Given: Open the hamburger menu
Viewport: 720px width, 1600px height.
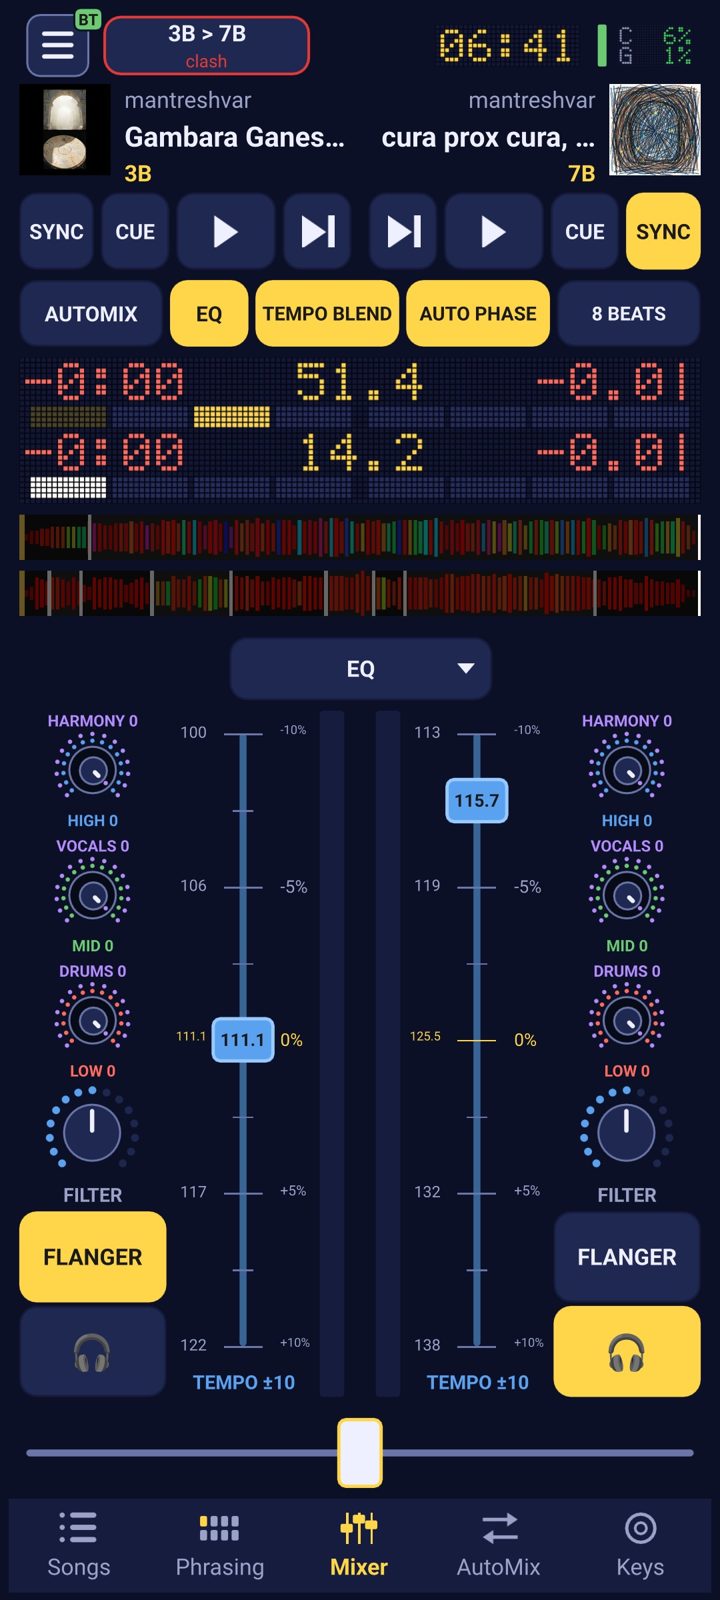Looking at the screenshot, I should tap(57, 45).
